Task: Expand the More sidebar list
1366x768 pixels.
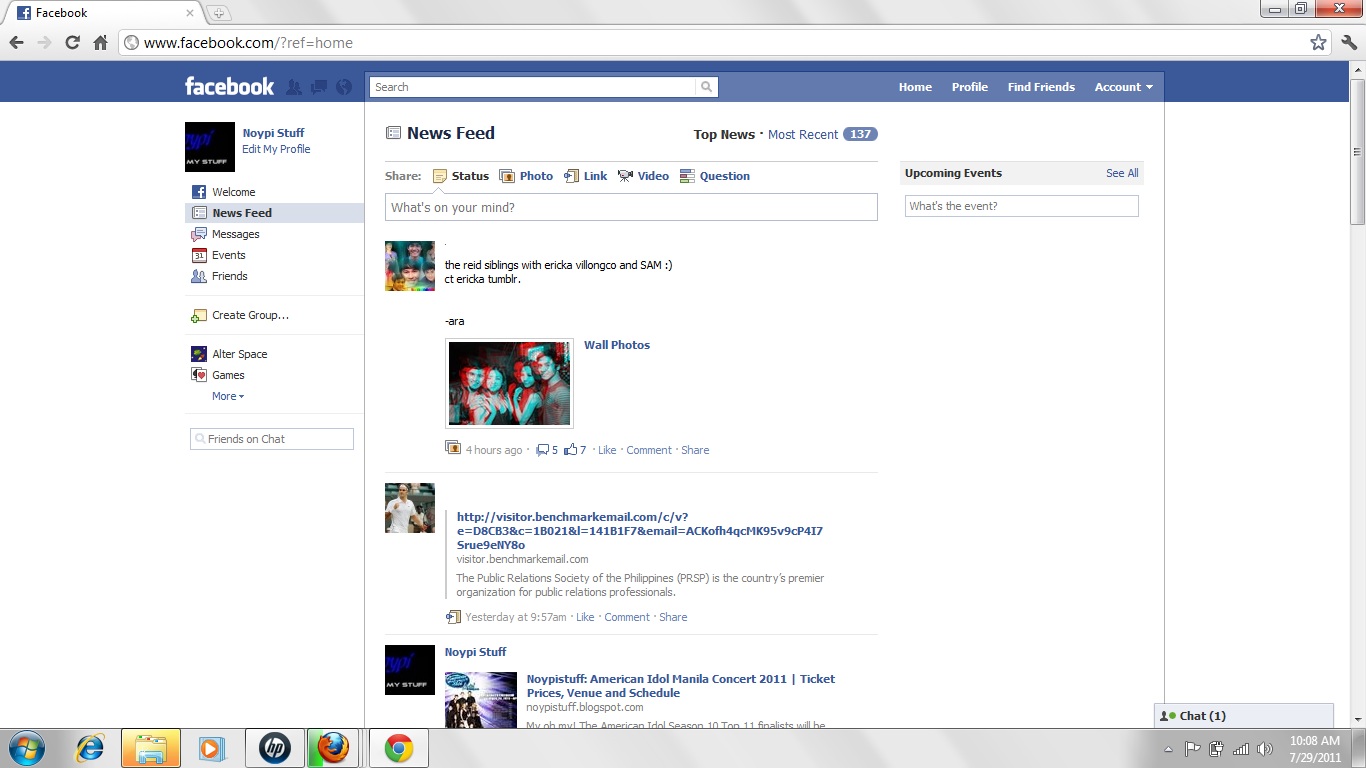Action: (228, 396)
